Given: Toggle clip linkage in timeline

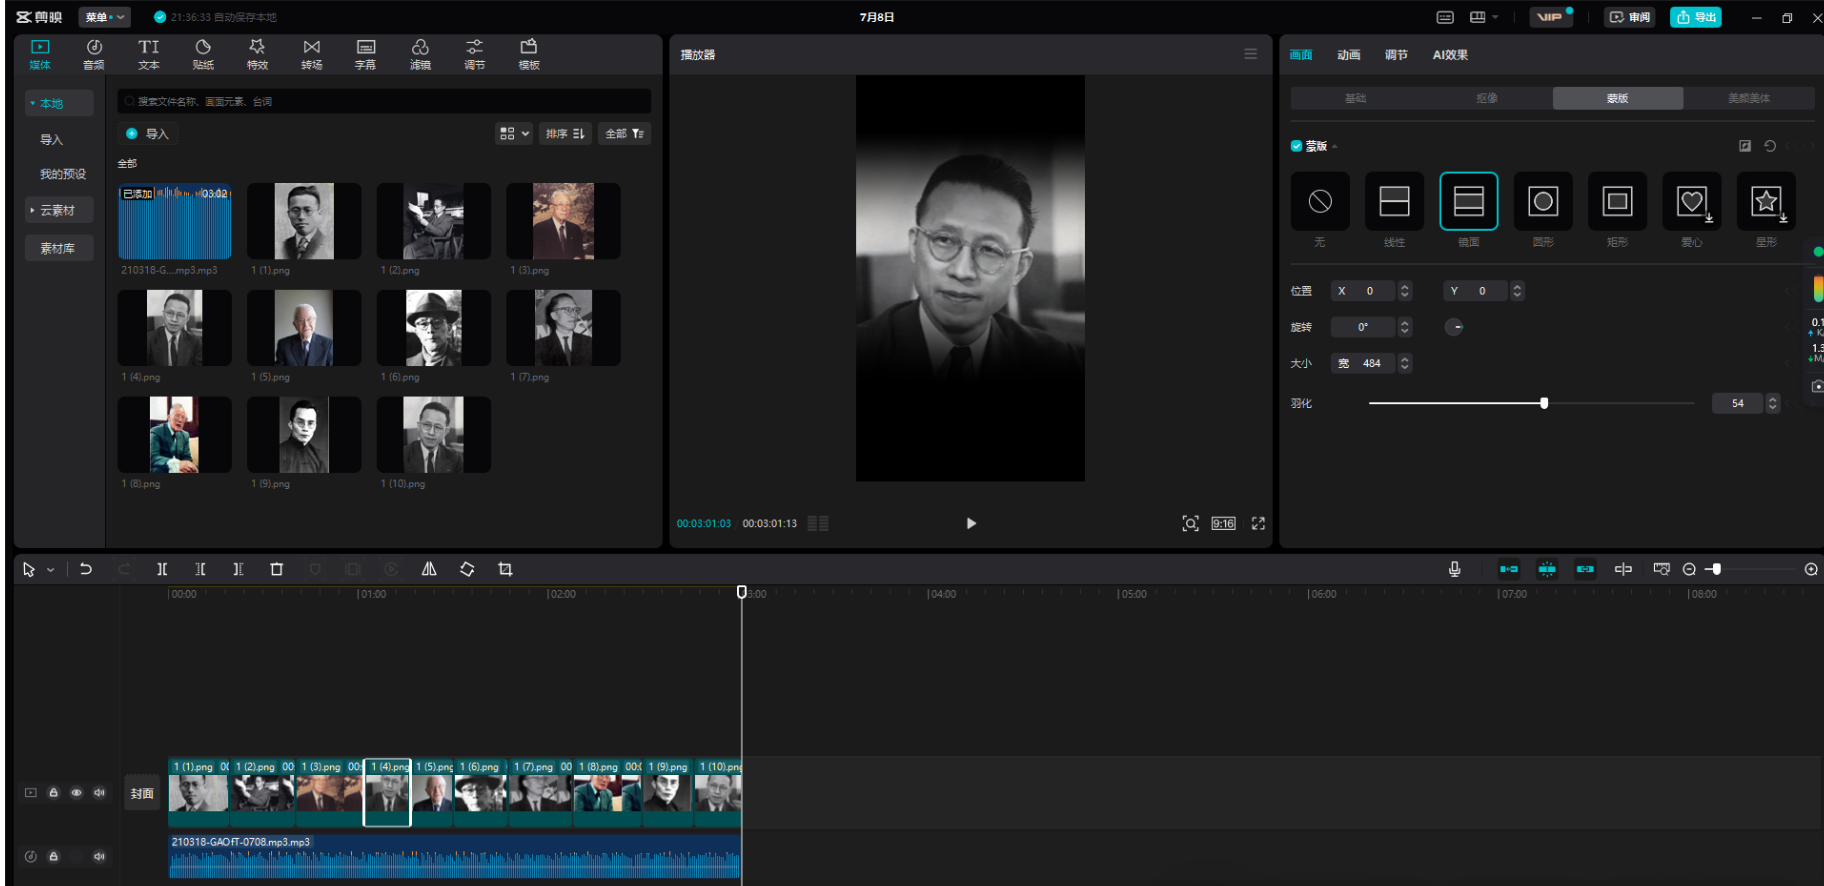Looking at the screenshot, I should click(x=1585, y=569).
